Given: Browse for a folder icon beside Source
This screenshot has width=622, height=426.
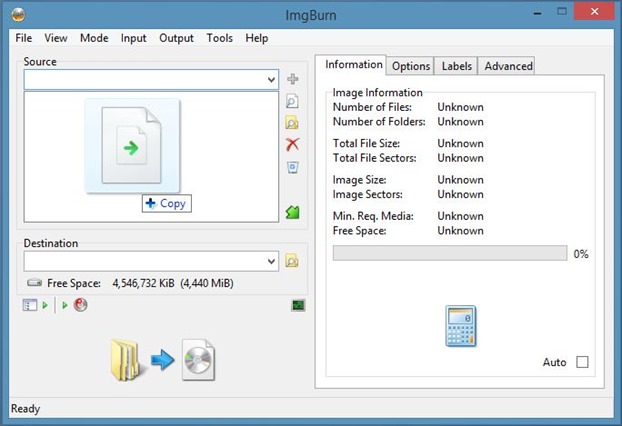Looking at the screenshot, I should [x=292, y=123].
